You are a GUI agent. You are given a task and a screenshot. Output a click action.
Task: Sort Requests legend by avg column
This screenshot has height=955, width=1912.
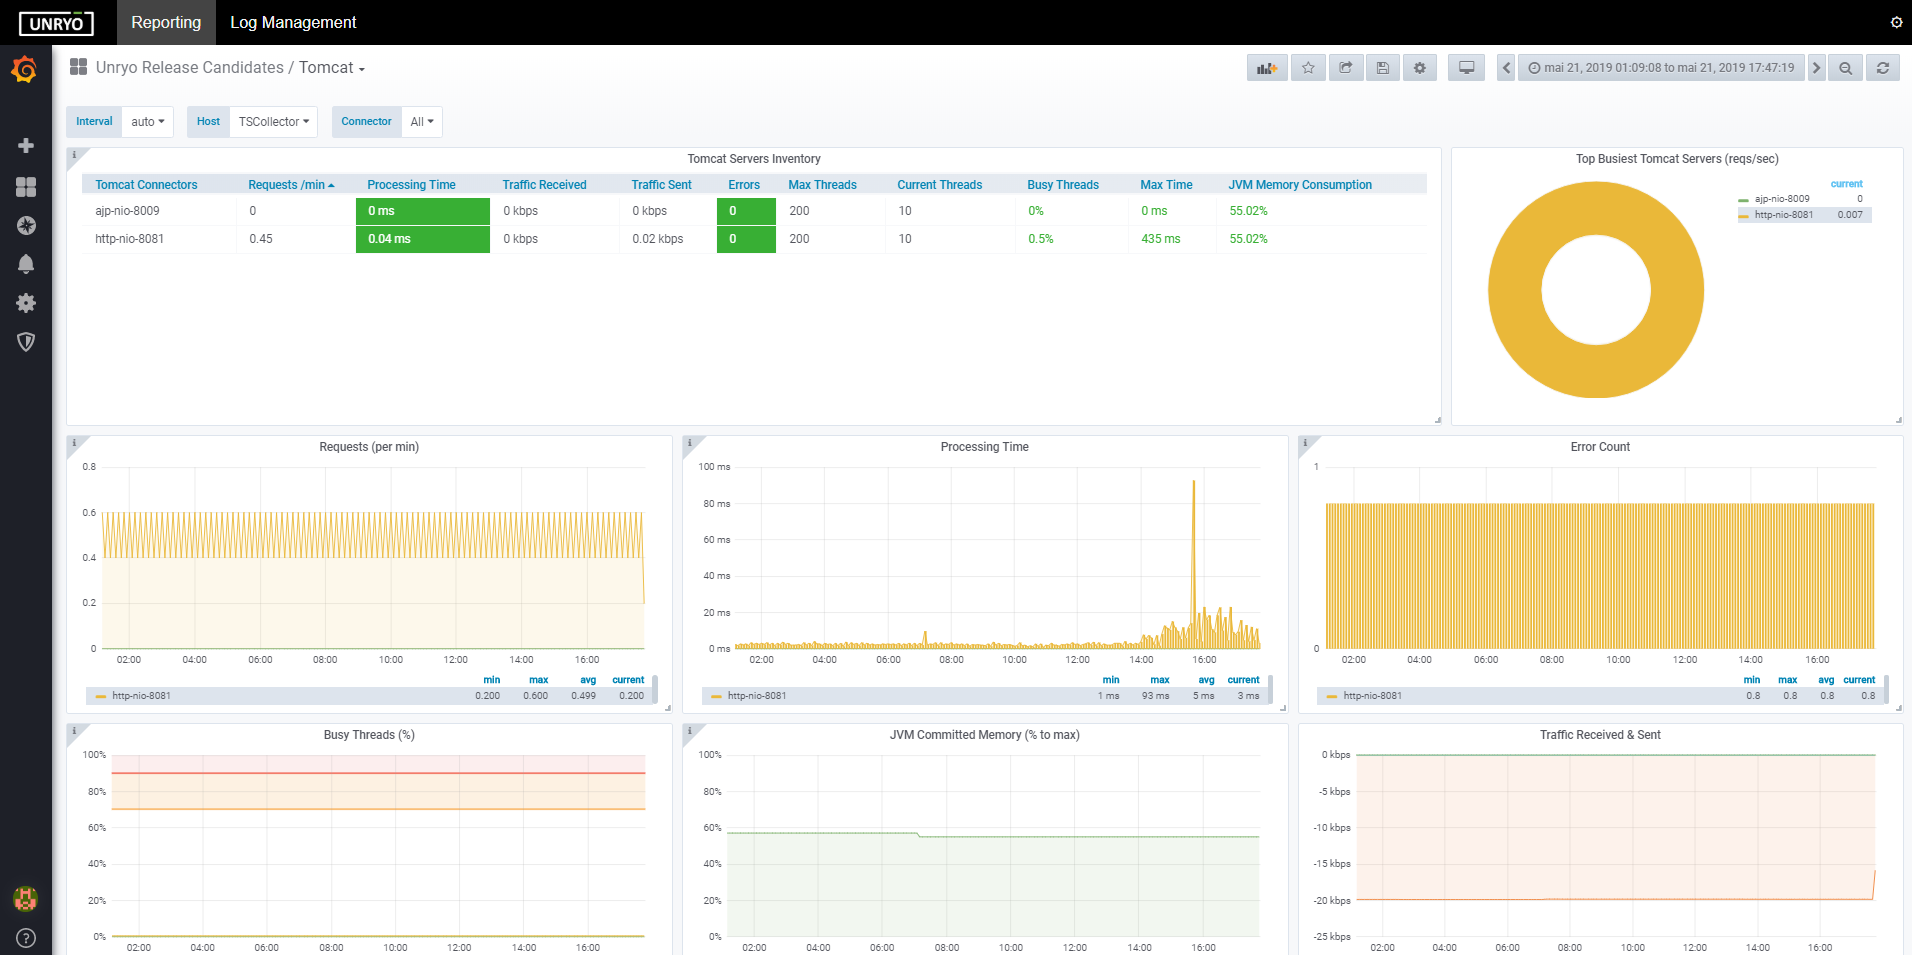[588, 680]
